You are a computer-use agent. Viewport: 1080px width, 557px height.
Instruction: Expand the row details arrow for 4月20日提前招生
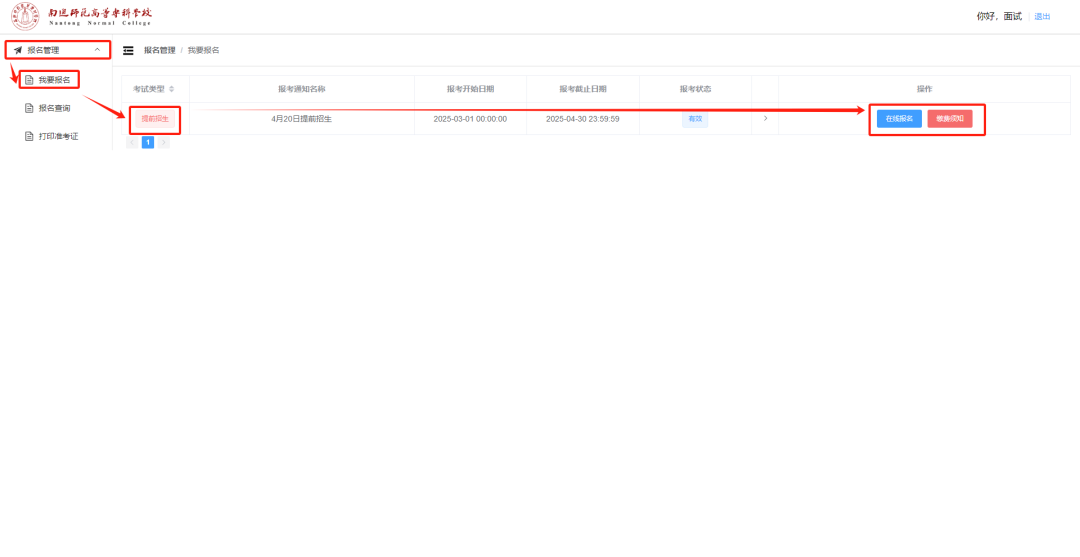tap(765, 119)
